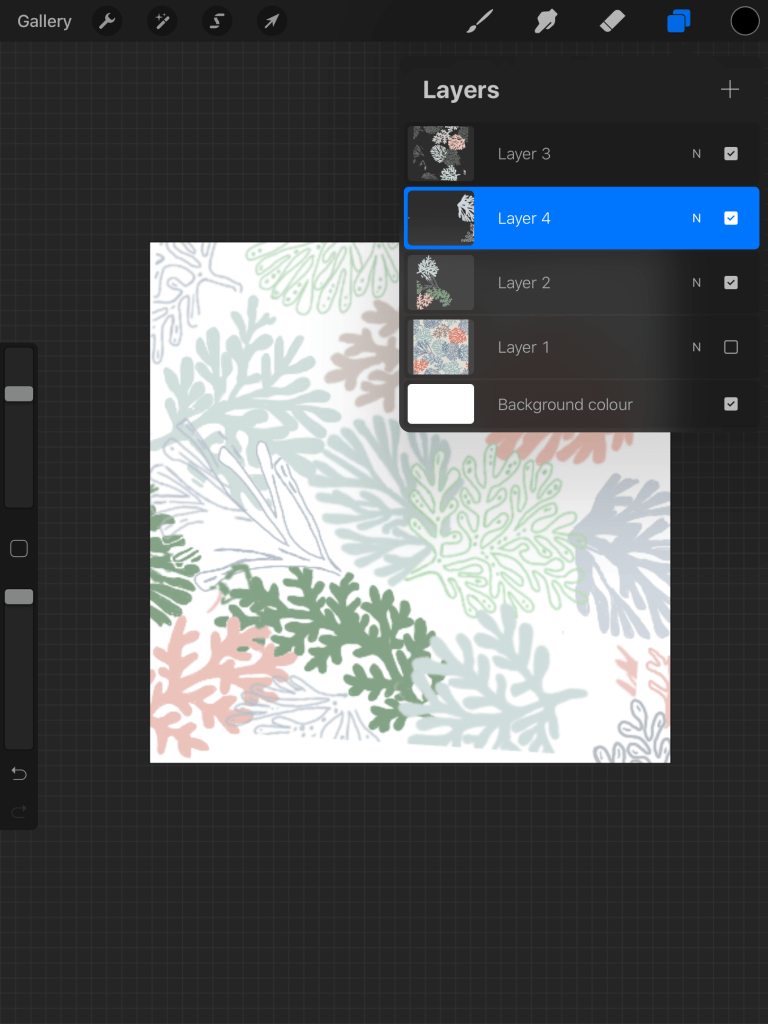The width and height of the screenshot is (768, 1024).
Task: Close the Layers panel via layers icon
Action: coord(679,21)
